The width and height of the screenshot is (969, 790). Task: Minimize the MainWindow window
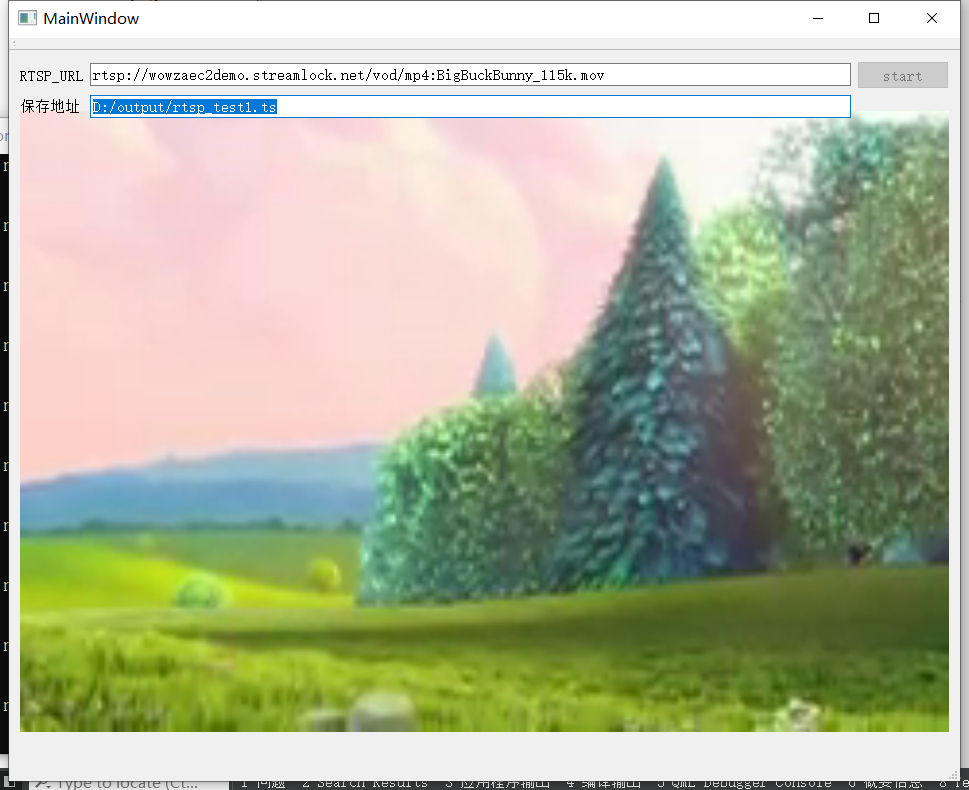click(817, 17)
